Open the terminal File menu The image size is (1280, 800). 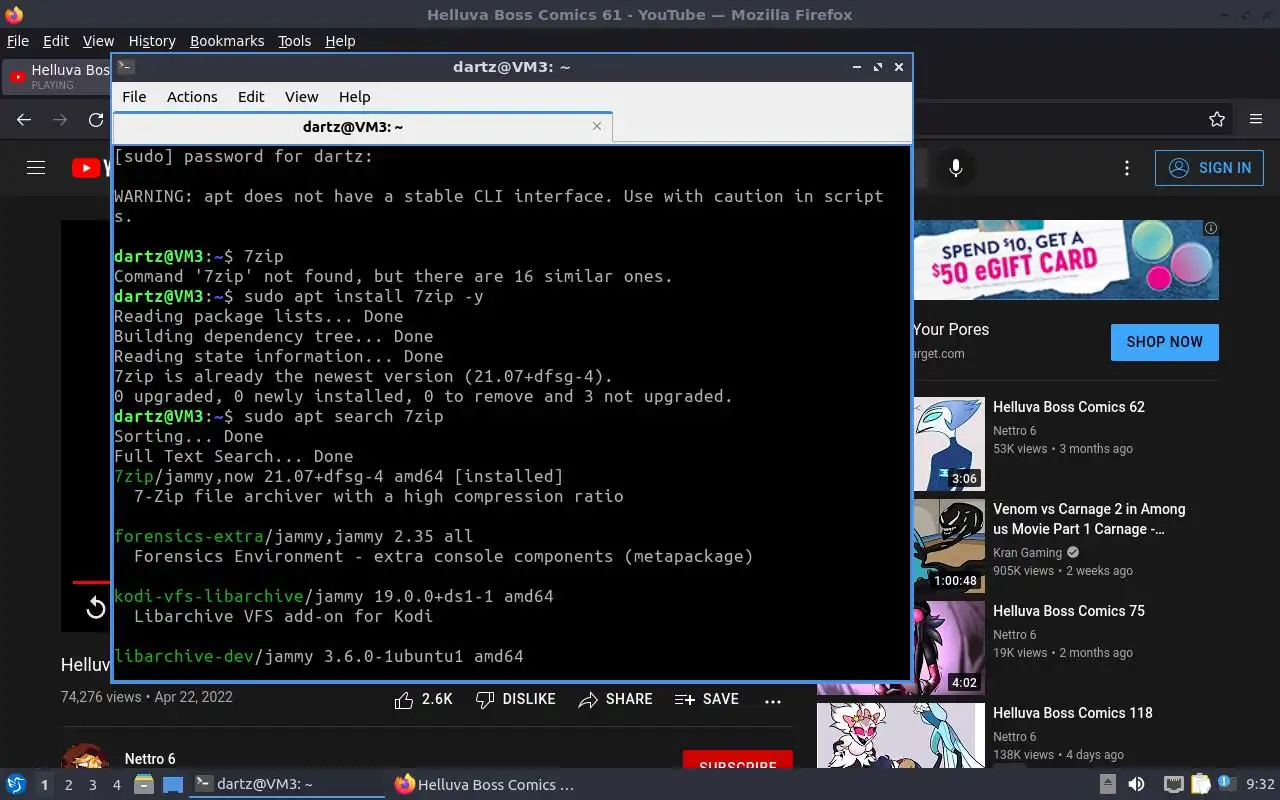click(134, 97)
